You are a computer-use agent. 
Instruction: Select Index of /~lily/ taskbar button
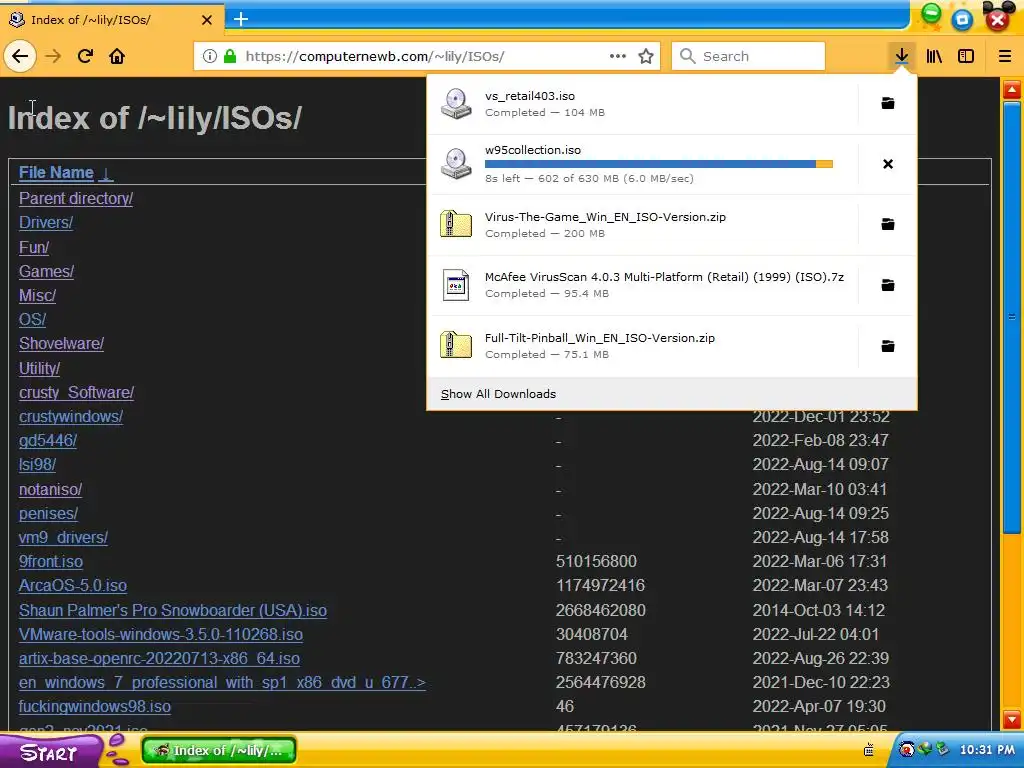coord(219,751)
